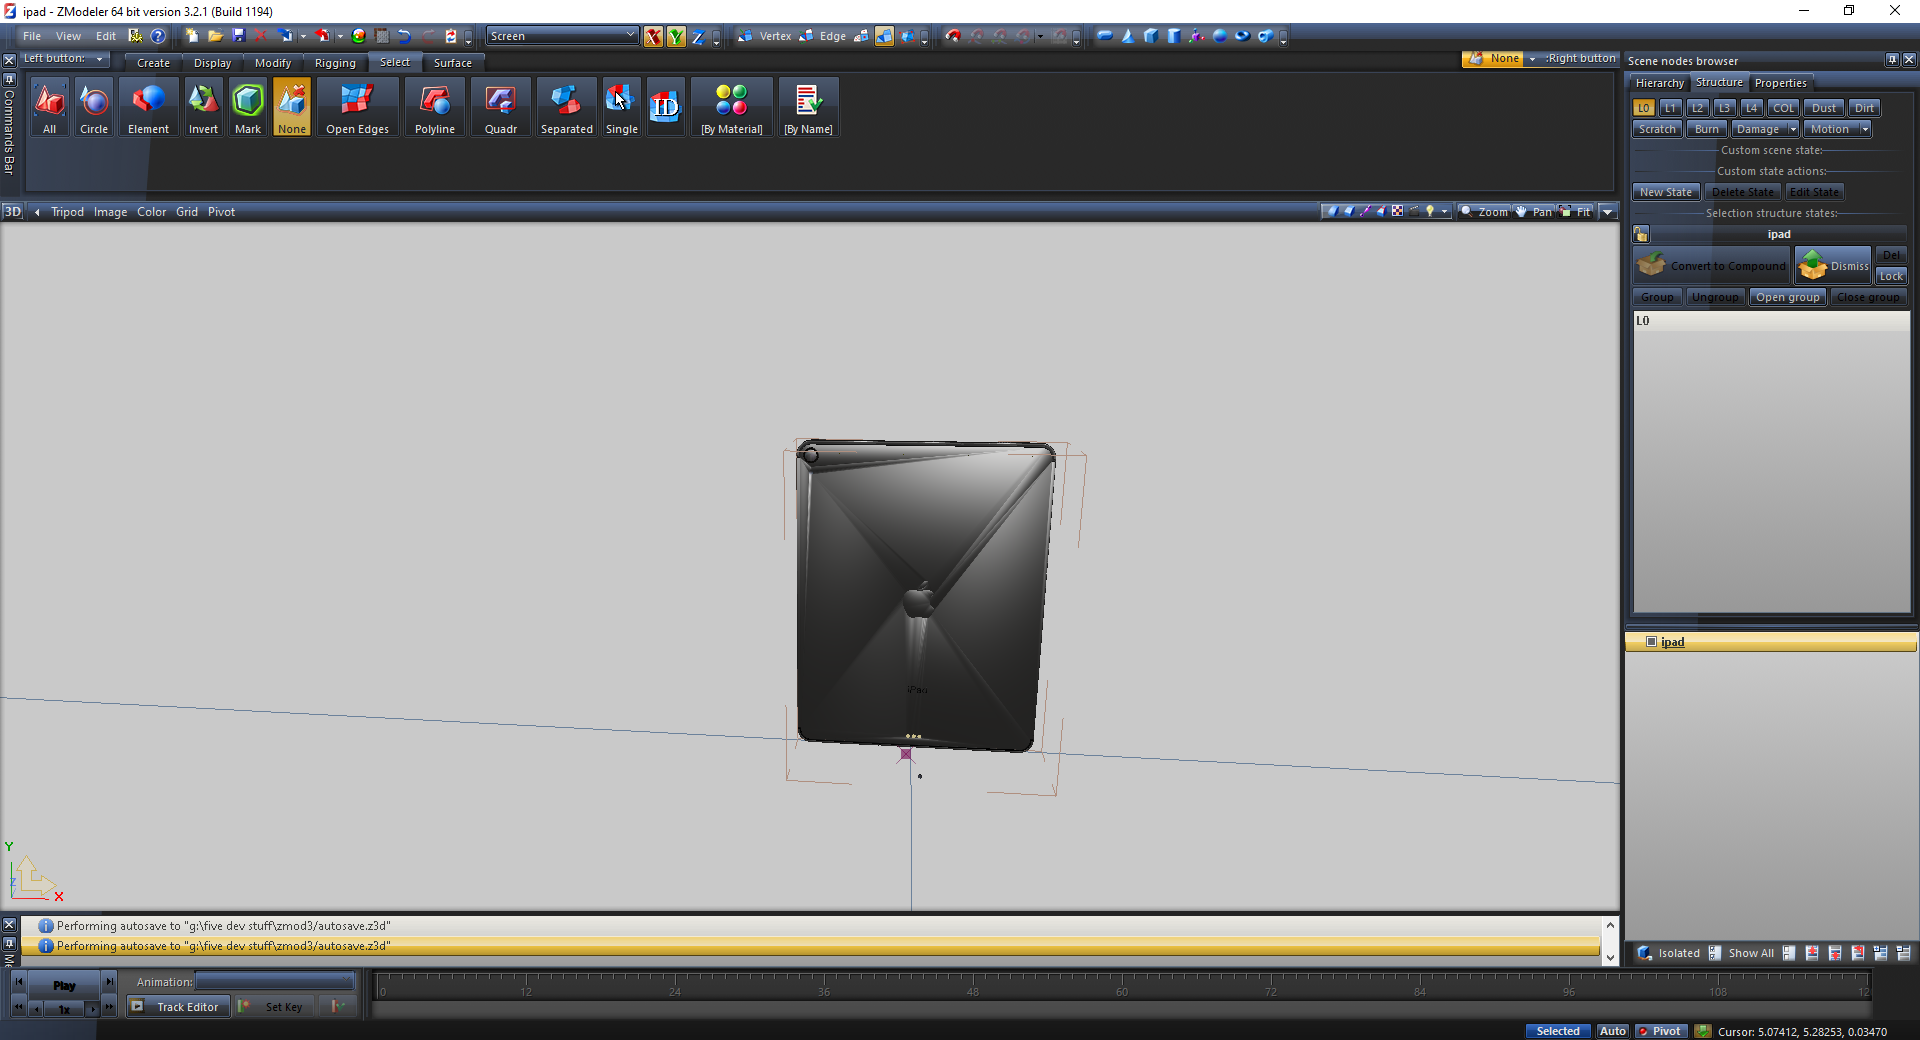Activate the Polyline selection tool

[x=434, y=108]
